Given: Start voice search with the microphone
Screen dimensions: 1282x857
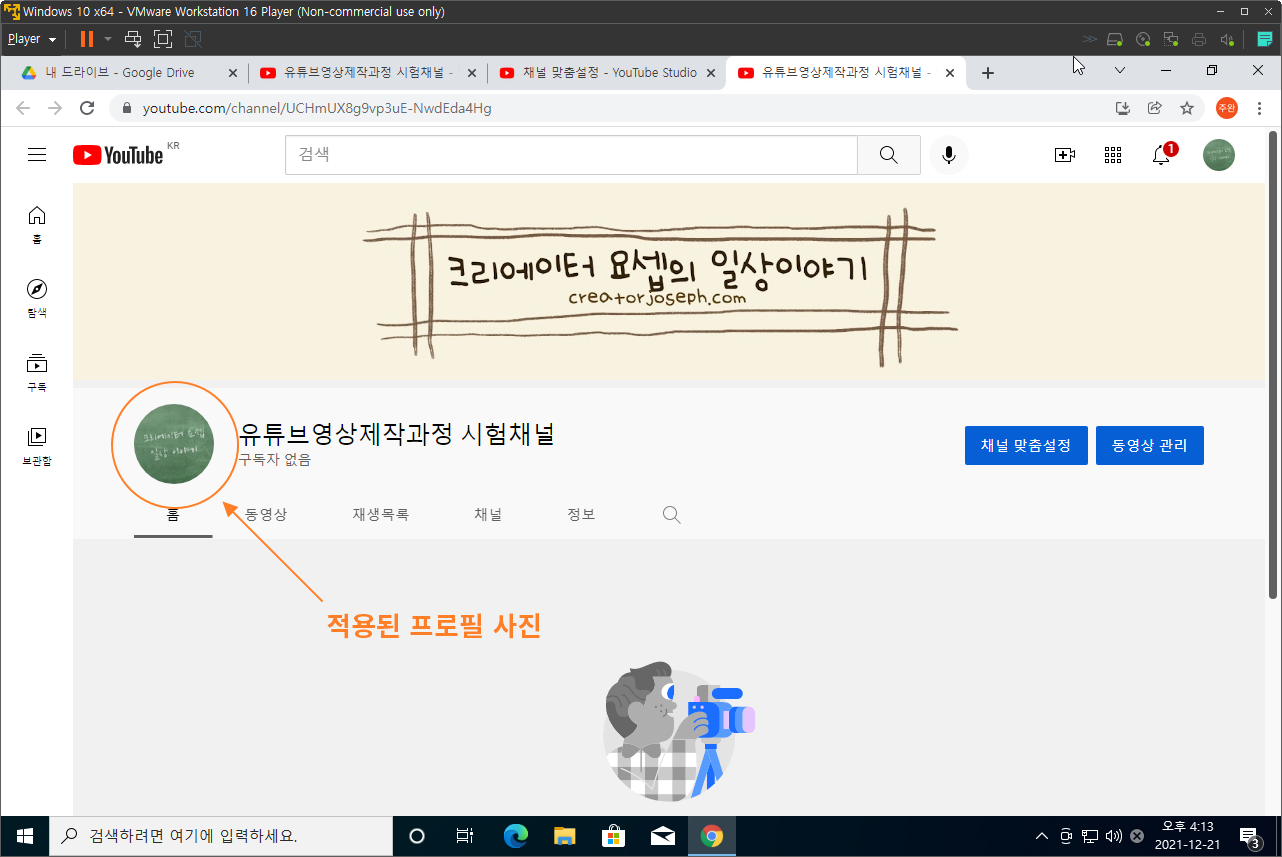Looking at the screenshot, I should tap(949, 155).
